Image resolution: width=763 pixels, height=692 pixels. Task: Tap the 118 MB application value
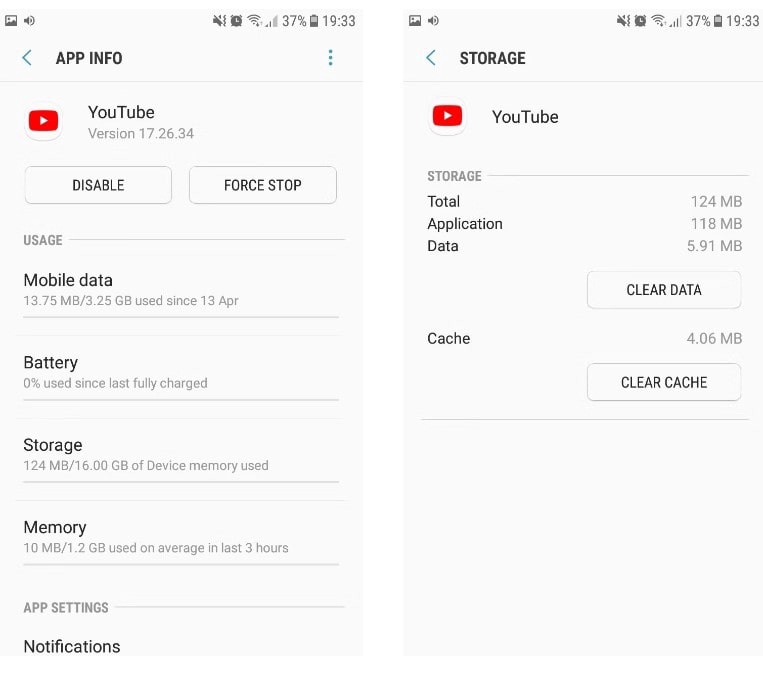[x=716, y=223]
